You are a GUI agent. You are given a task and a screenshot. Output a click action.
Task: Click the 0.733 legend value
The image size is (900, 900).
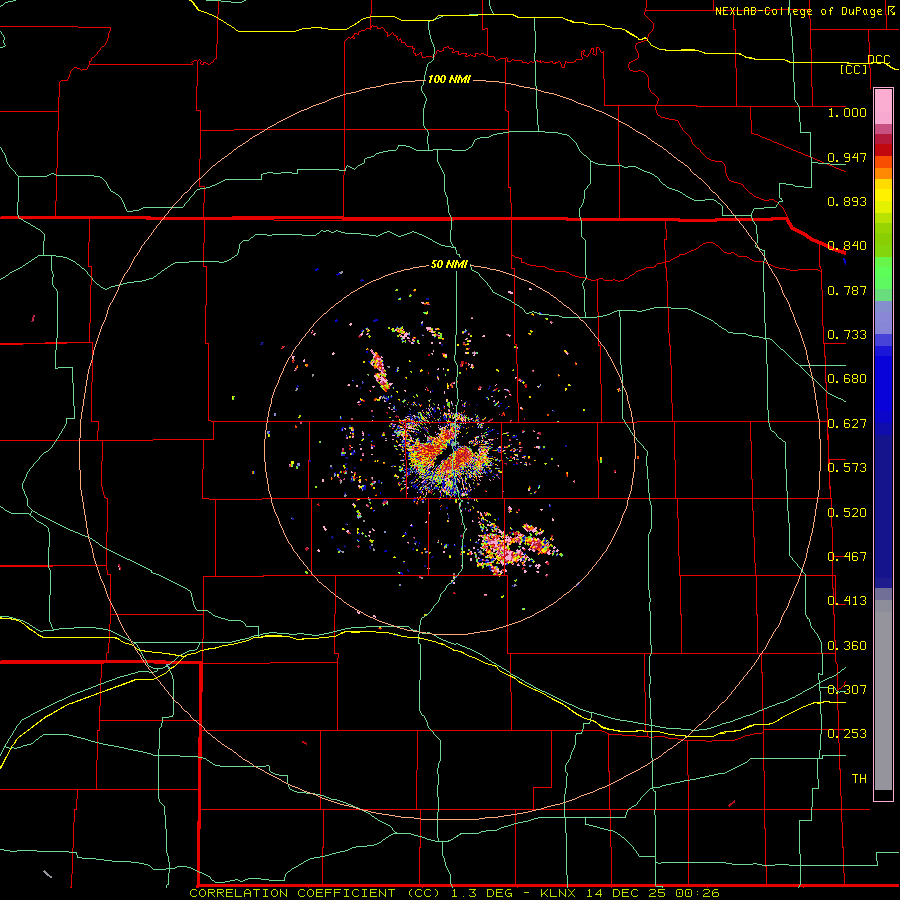click(x=847, y=335)
